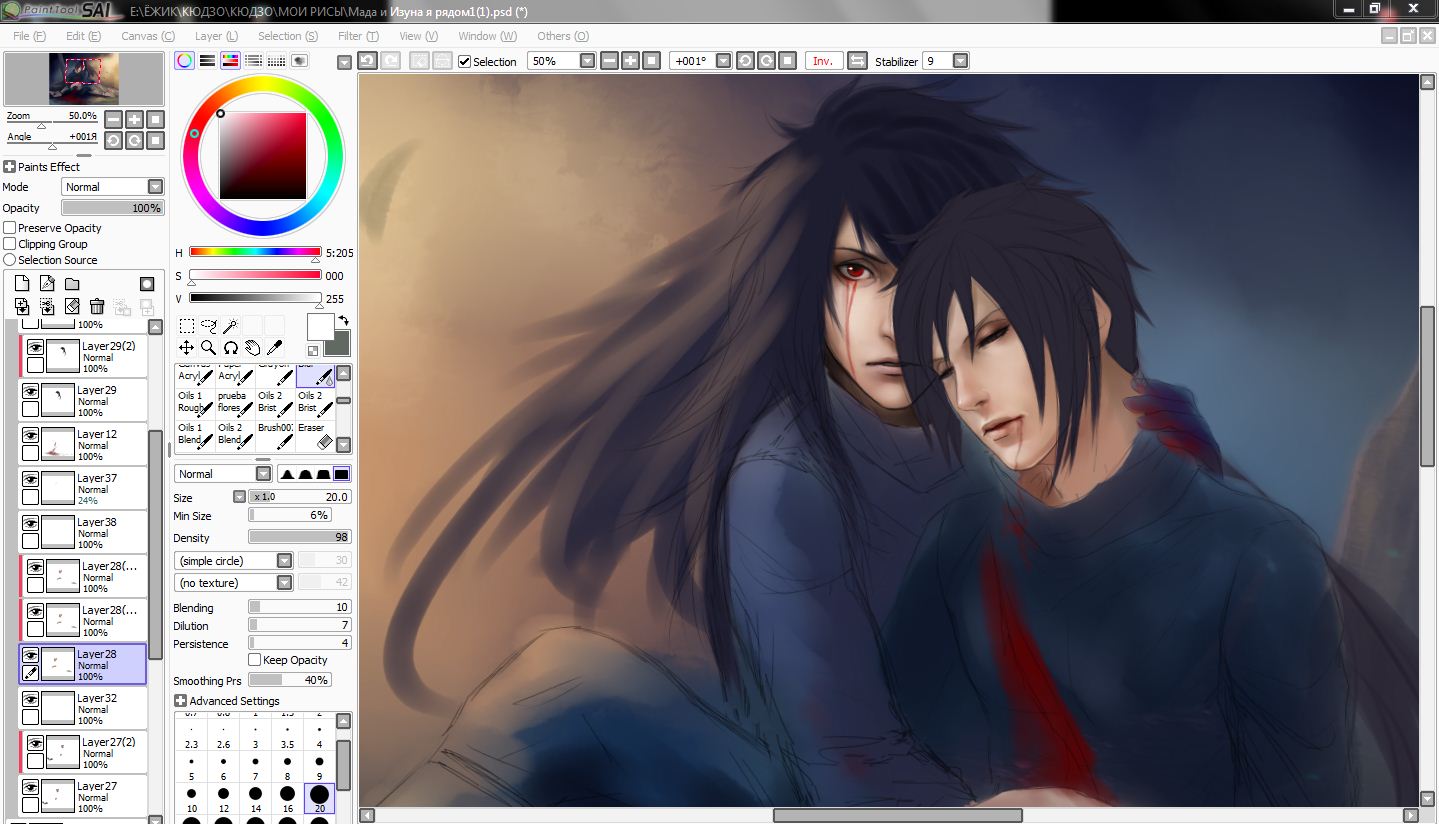Show the color wheel panel

click(184, 61)
